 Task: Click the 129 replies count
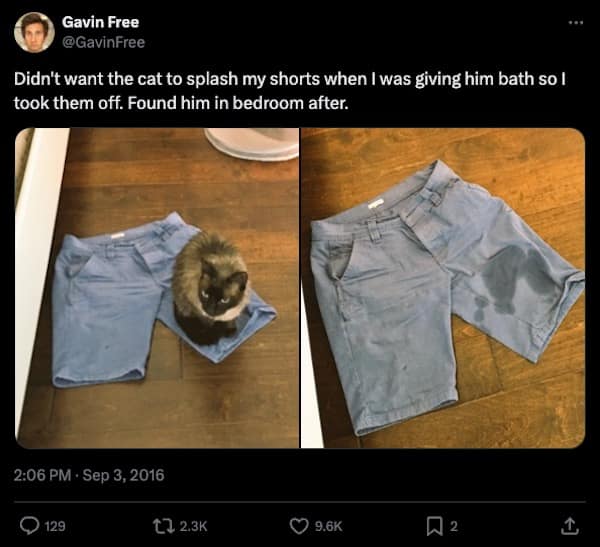click(55, 525)
